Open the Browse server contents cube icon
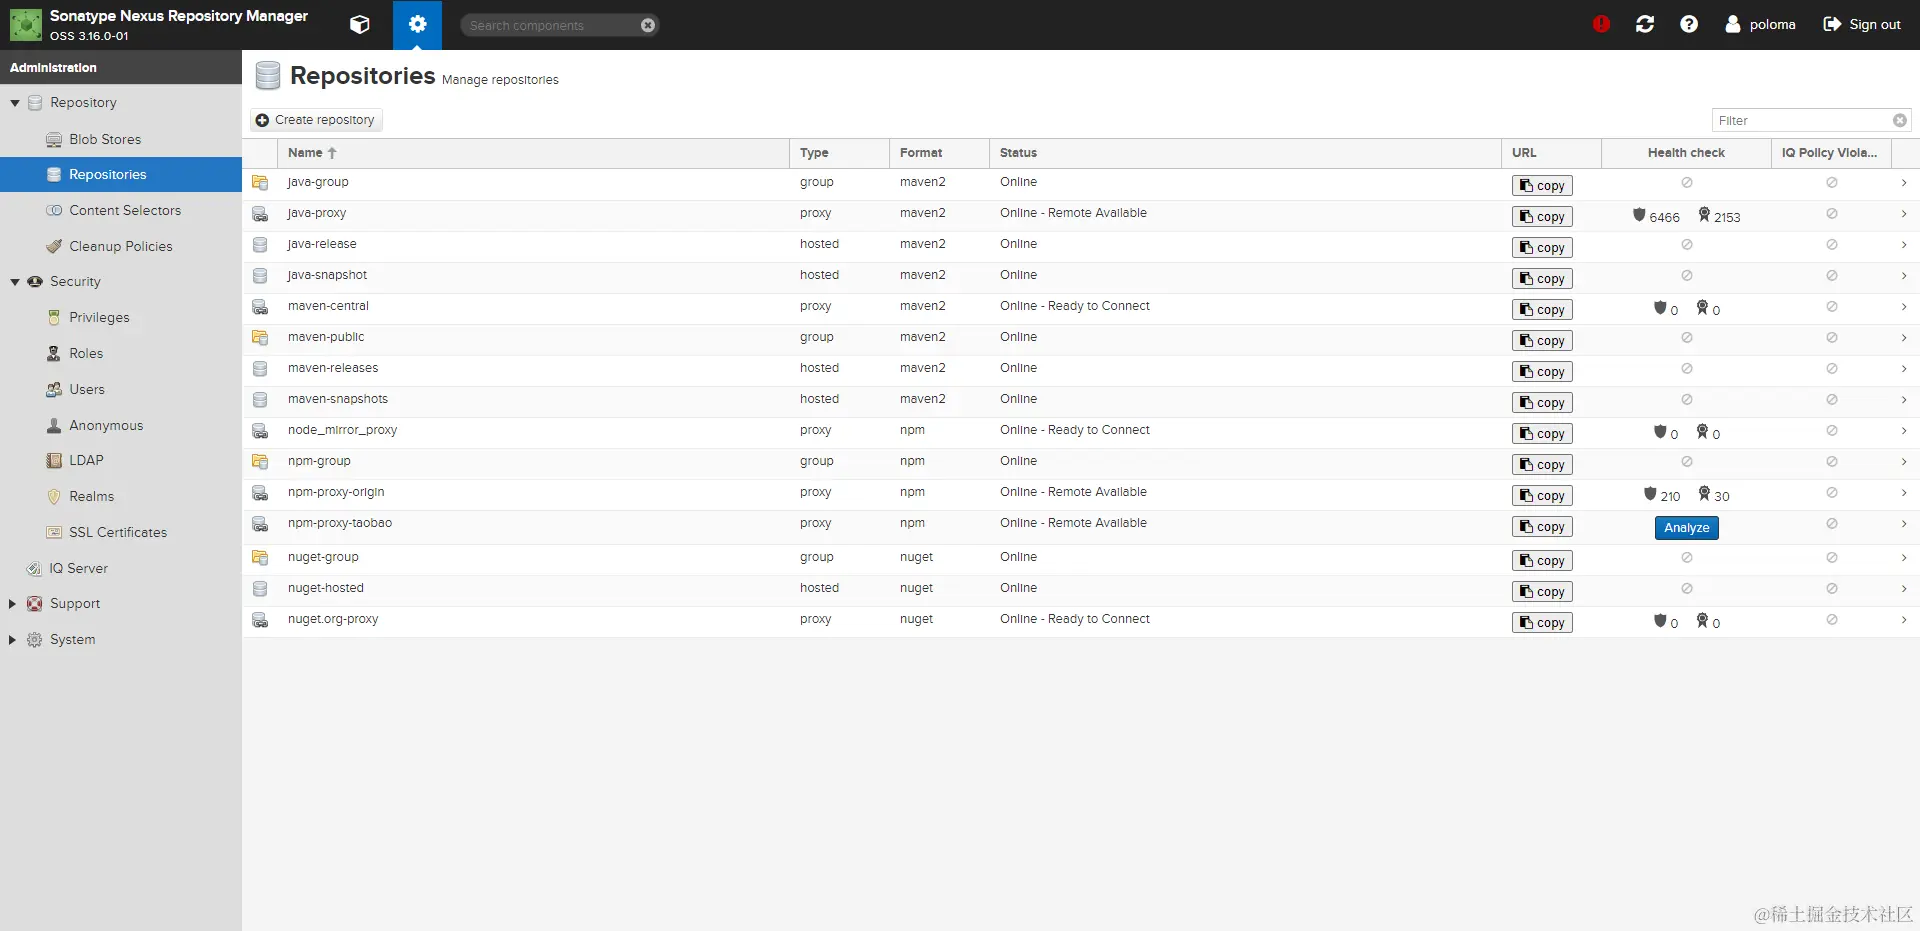This screenshot has width=1920, height=931. coord(360,25)
